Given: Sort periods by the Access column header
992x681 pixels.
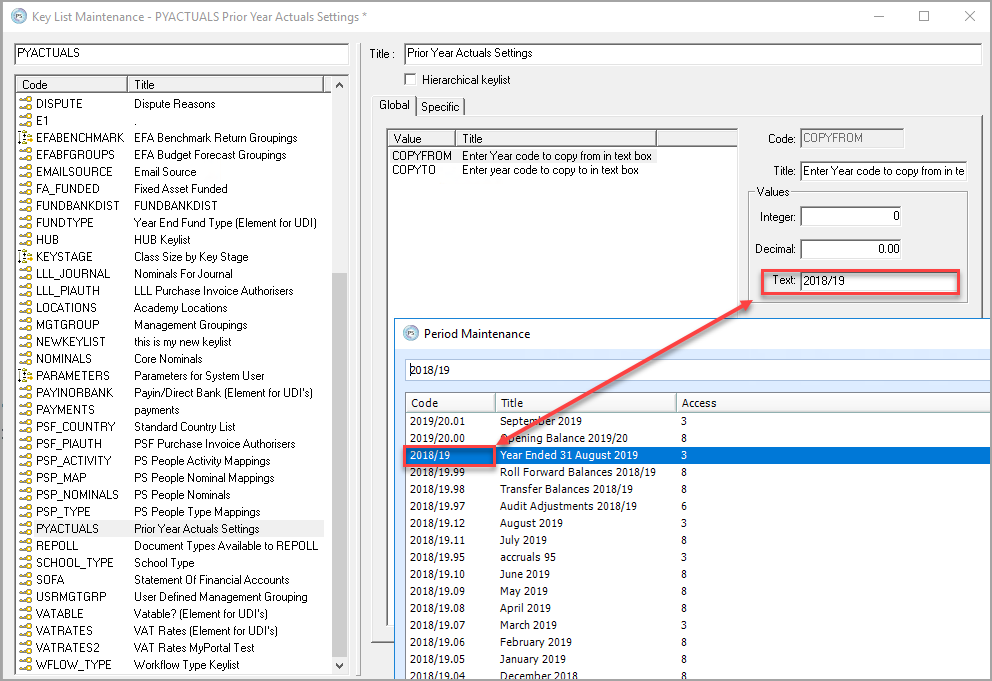Looking at the screenshot, I should pyautogui.click(x=698, y=403).
